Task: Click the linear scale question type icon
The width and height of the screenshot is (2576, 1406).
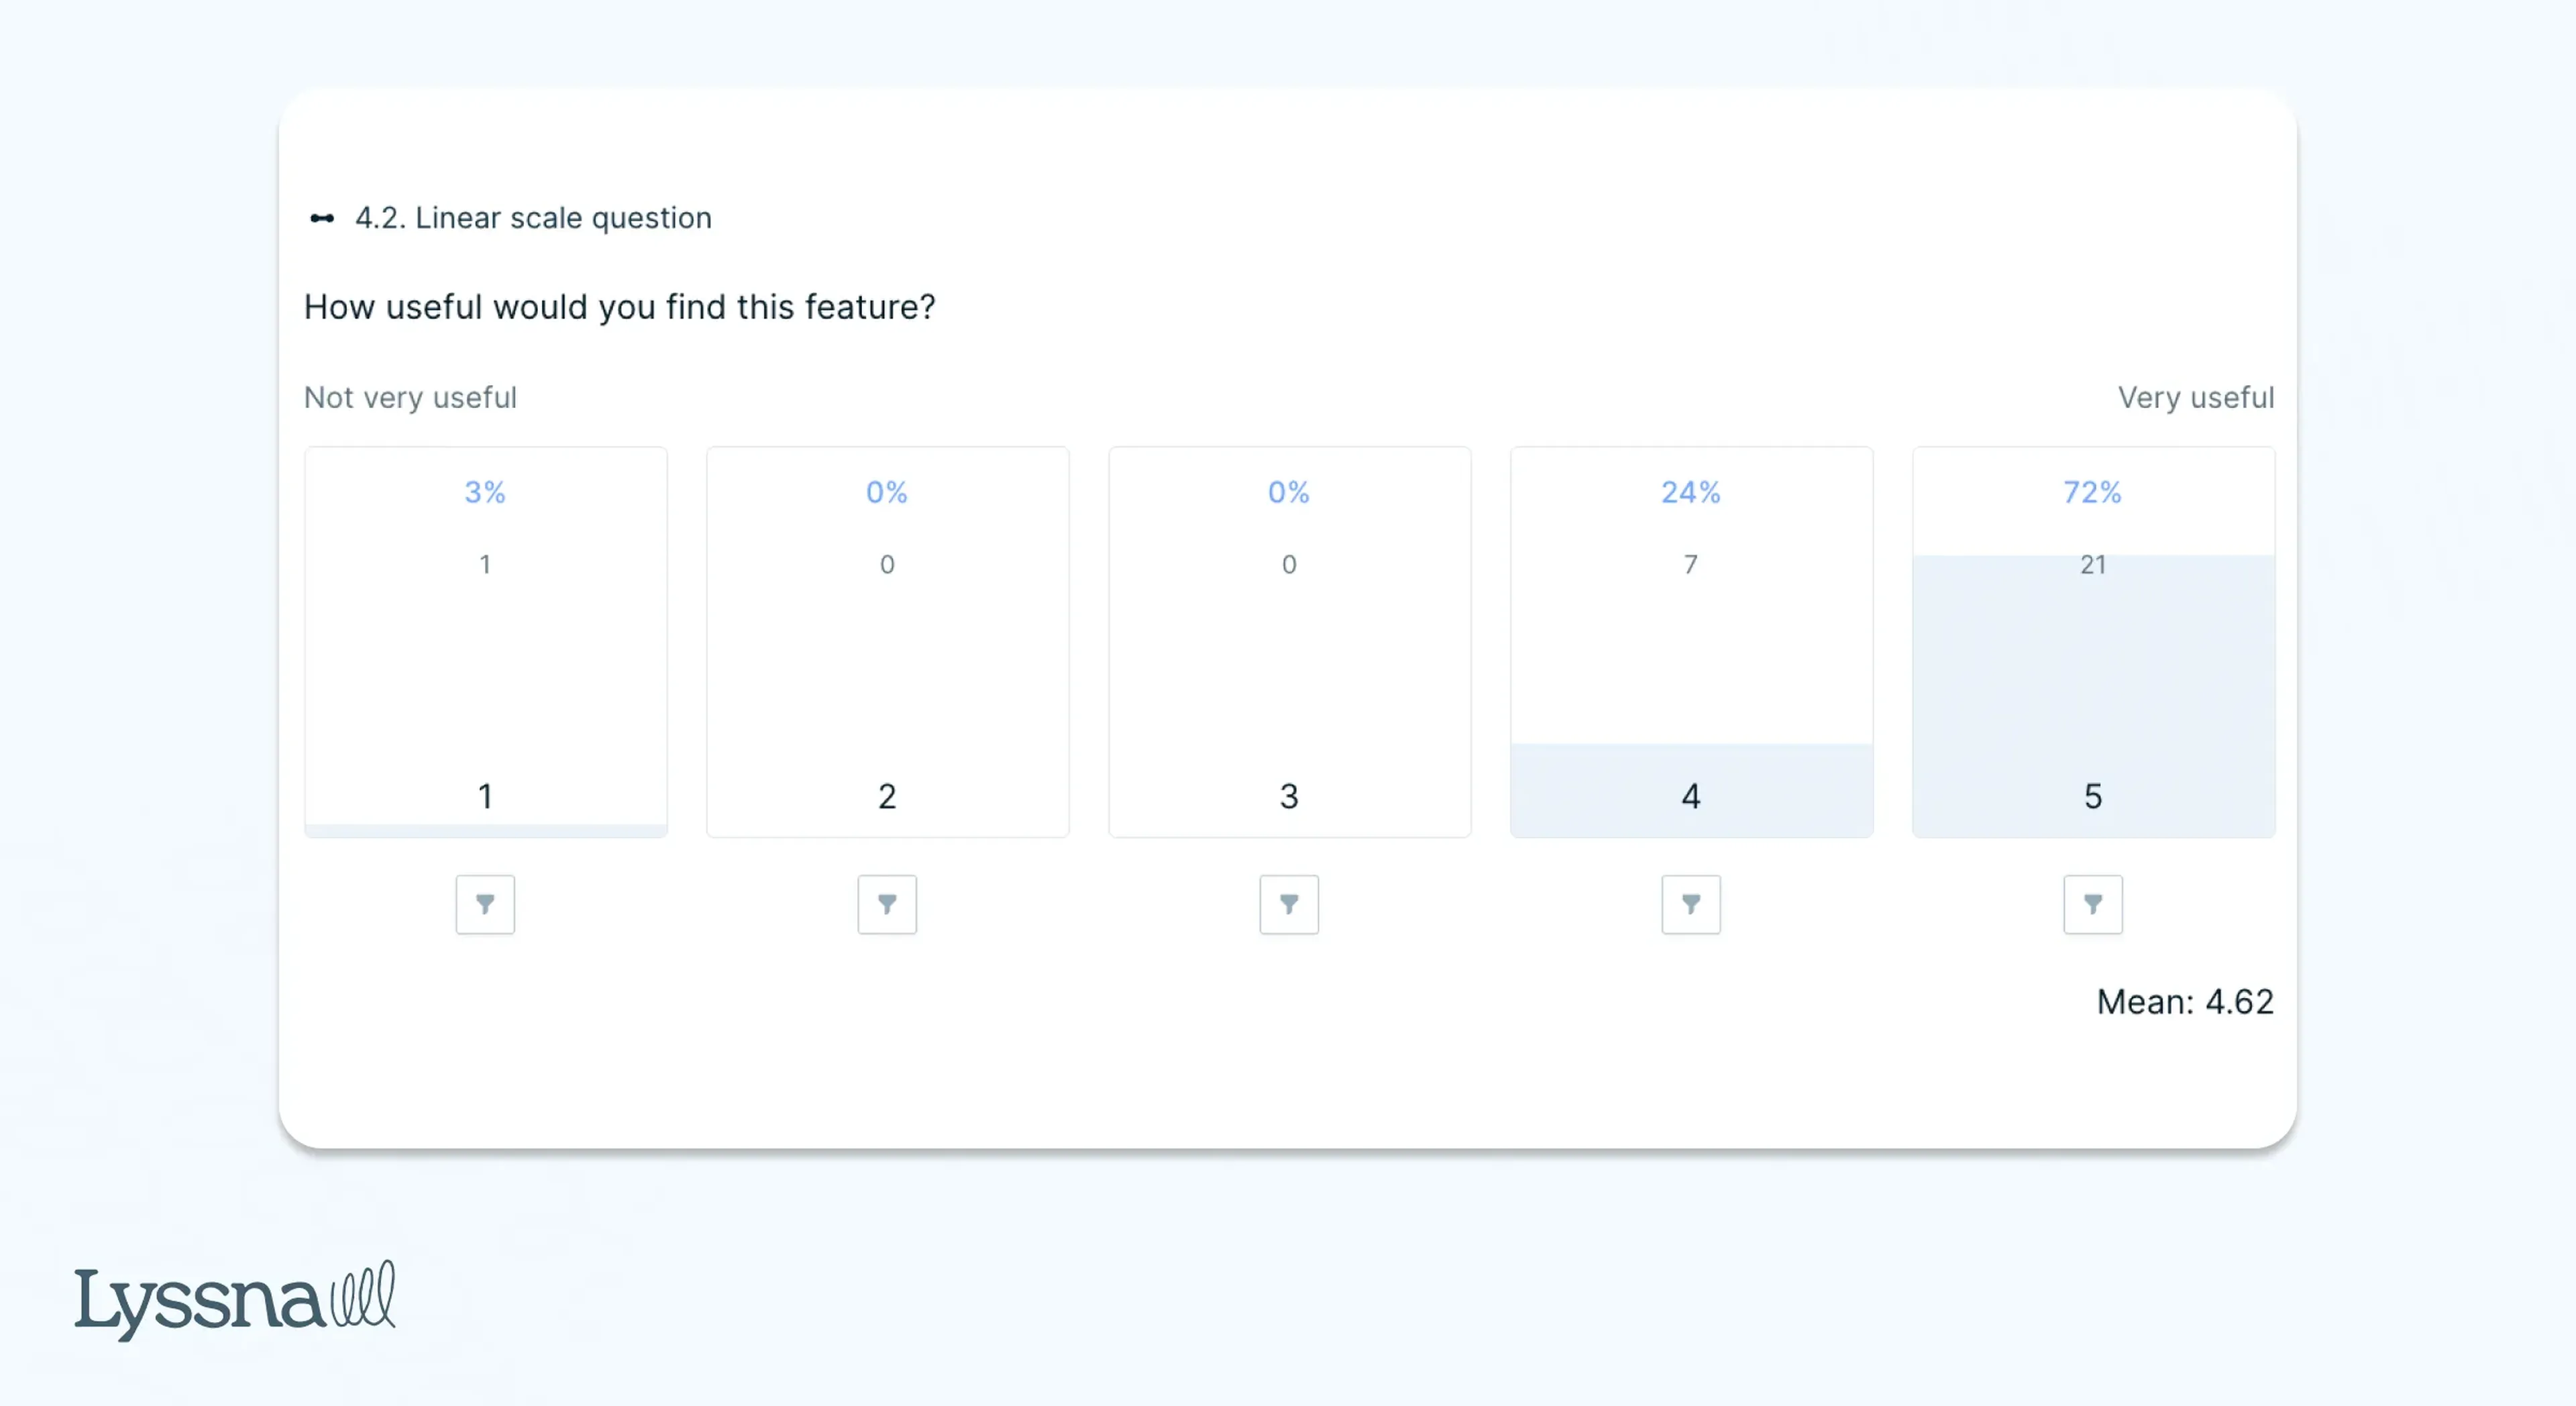Action: 322,218
